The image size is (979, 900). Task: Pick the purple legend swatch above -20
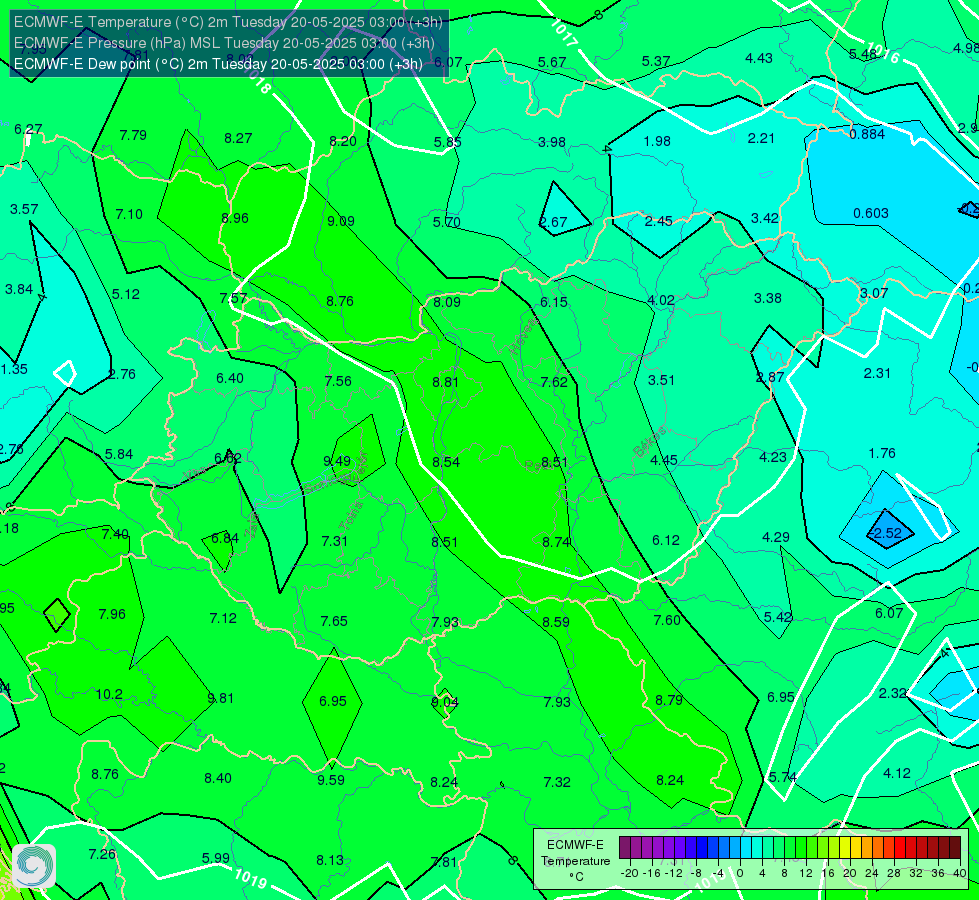[x=625, y=848]
